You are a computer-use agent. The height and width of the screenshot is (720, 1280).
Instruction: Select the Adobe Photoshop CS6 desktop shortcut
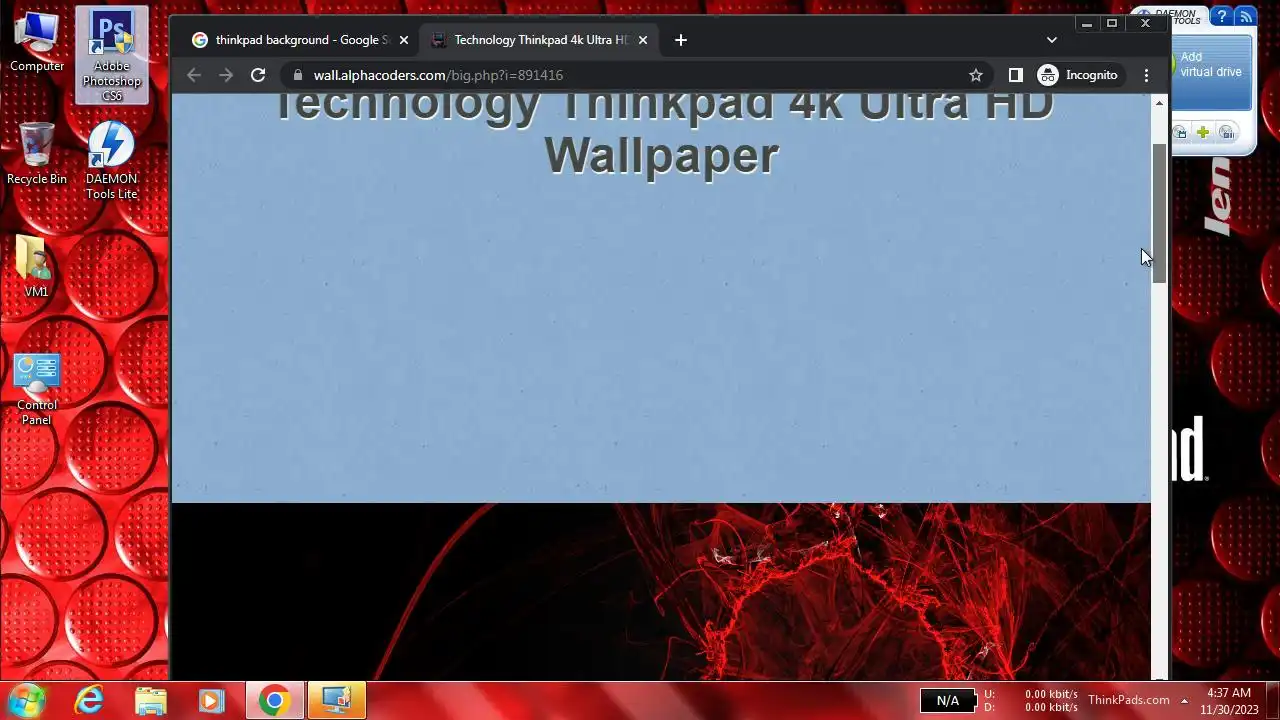[x=112, y=56]
